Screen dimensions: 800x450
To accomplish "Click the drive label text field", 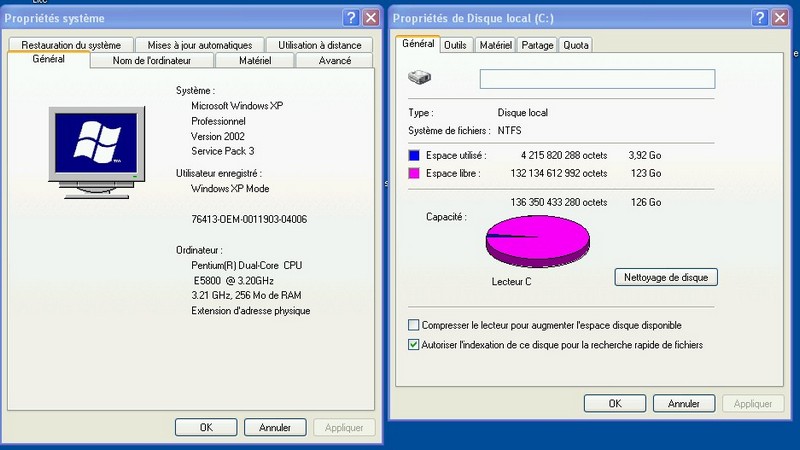I will pyautogui.click(x=597, y=79).
